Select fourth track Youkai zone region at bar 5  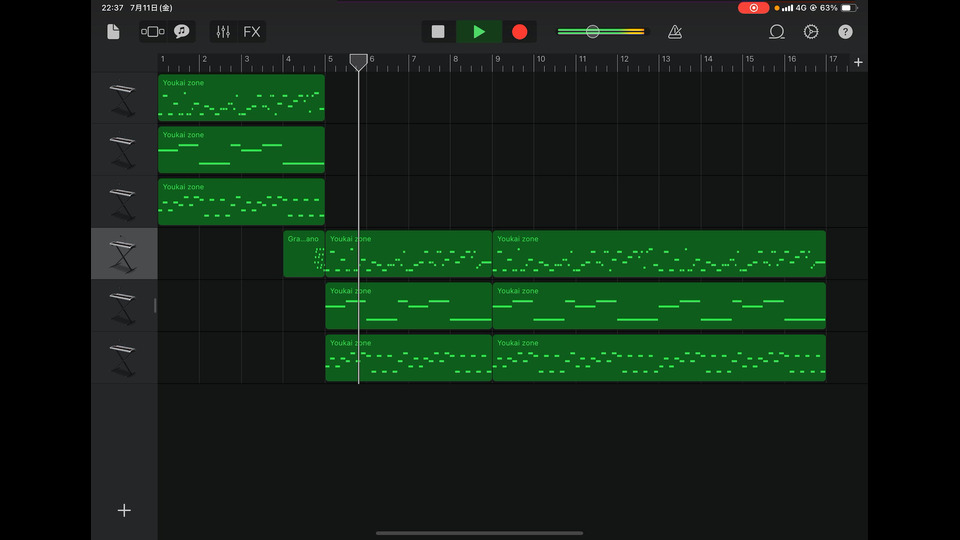[408, 254]
